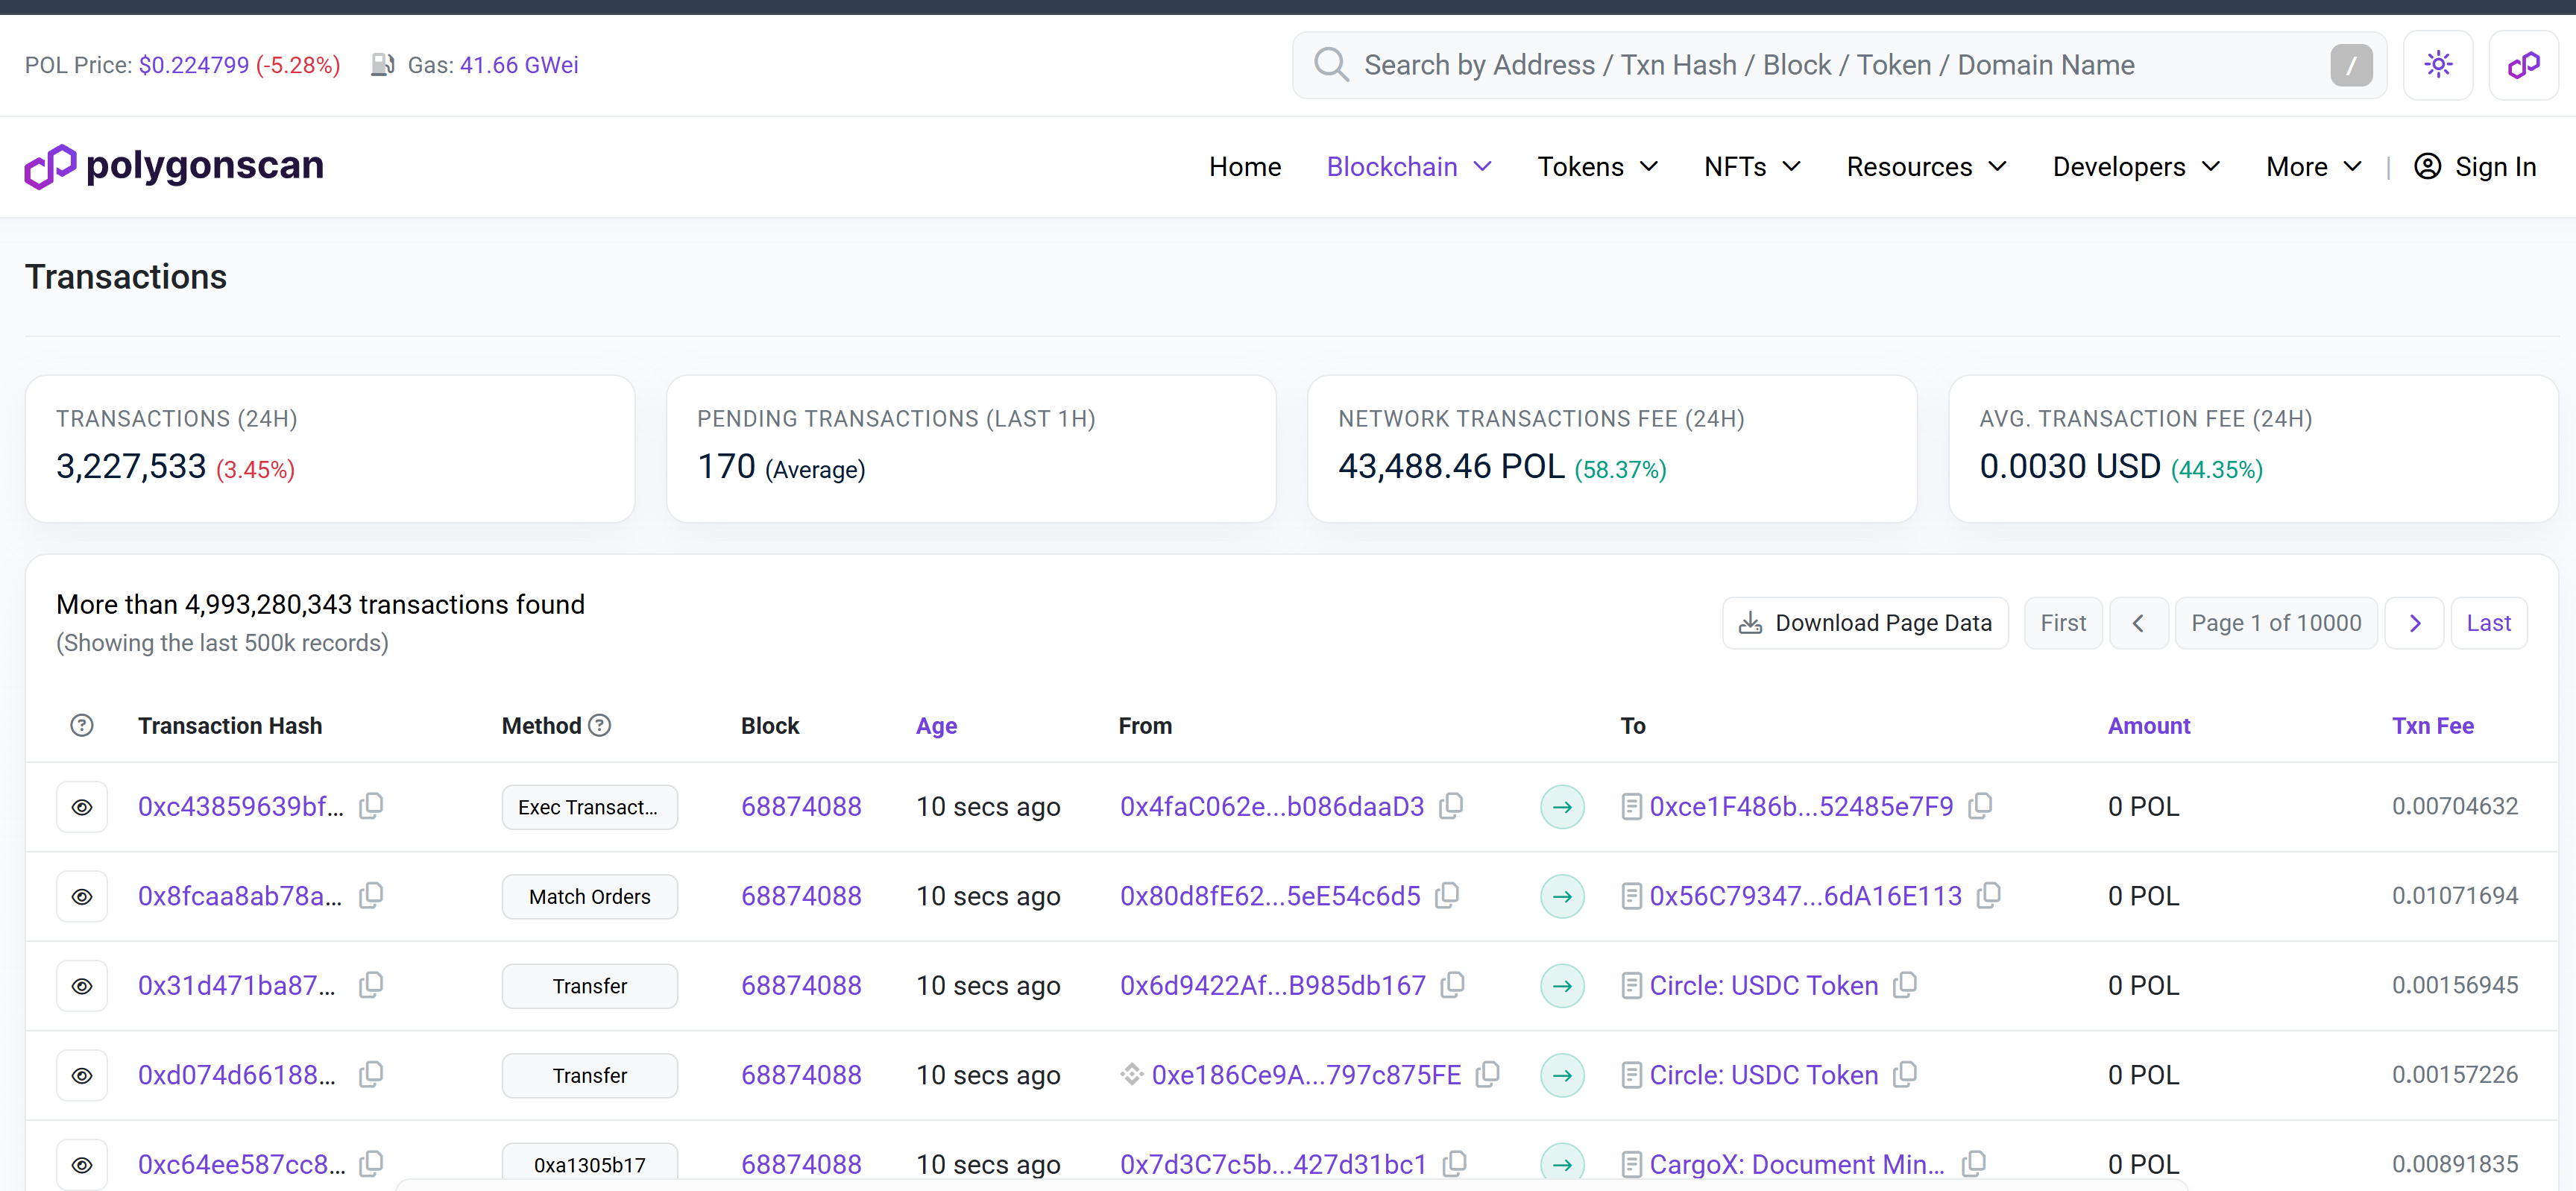The height and width of the screenshot is (1191, 2576).
Task: Click the light/dark theme sun icon
Action: click(2437, 65)
